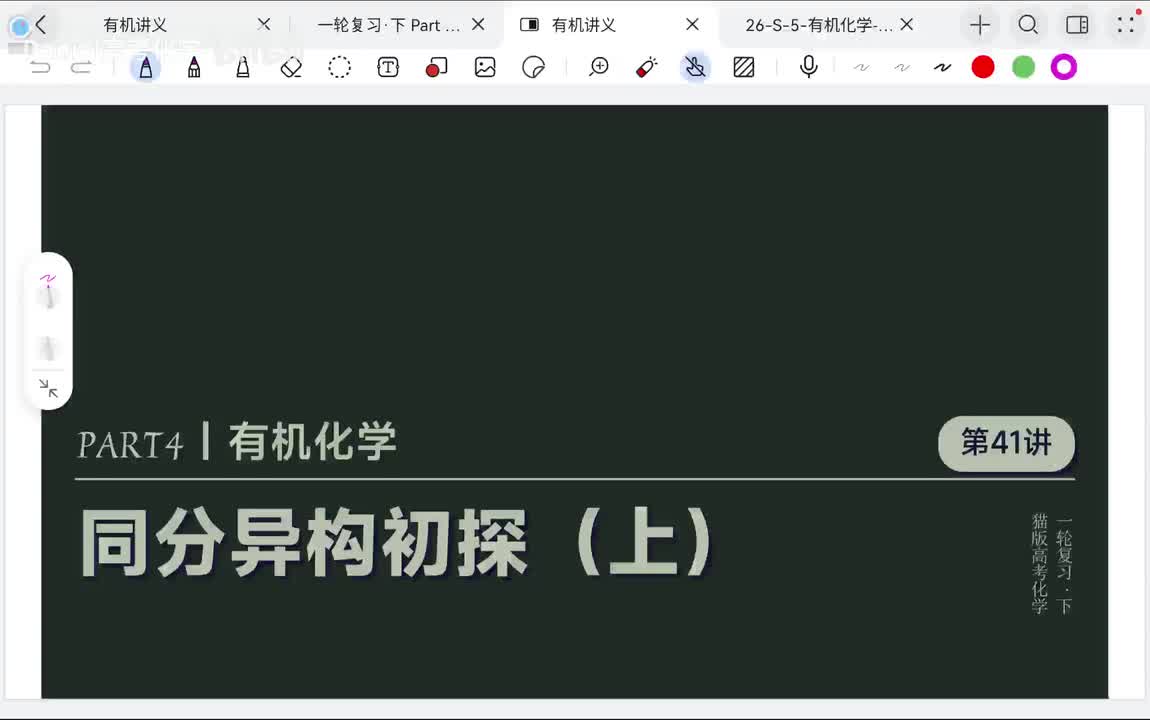
Task: Close the 一轮复习·下 Part tab
Action: tap(478, 25)
